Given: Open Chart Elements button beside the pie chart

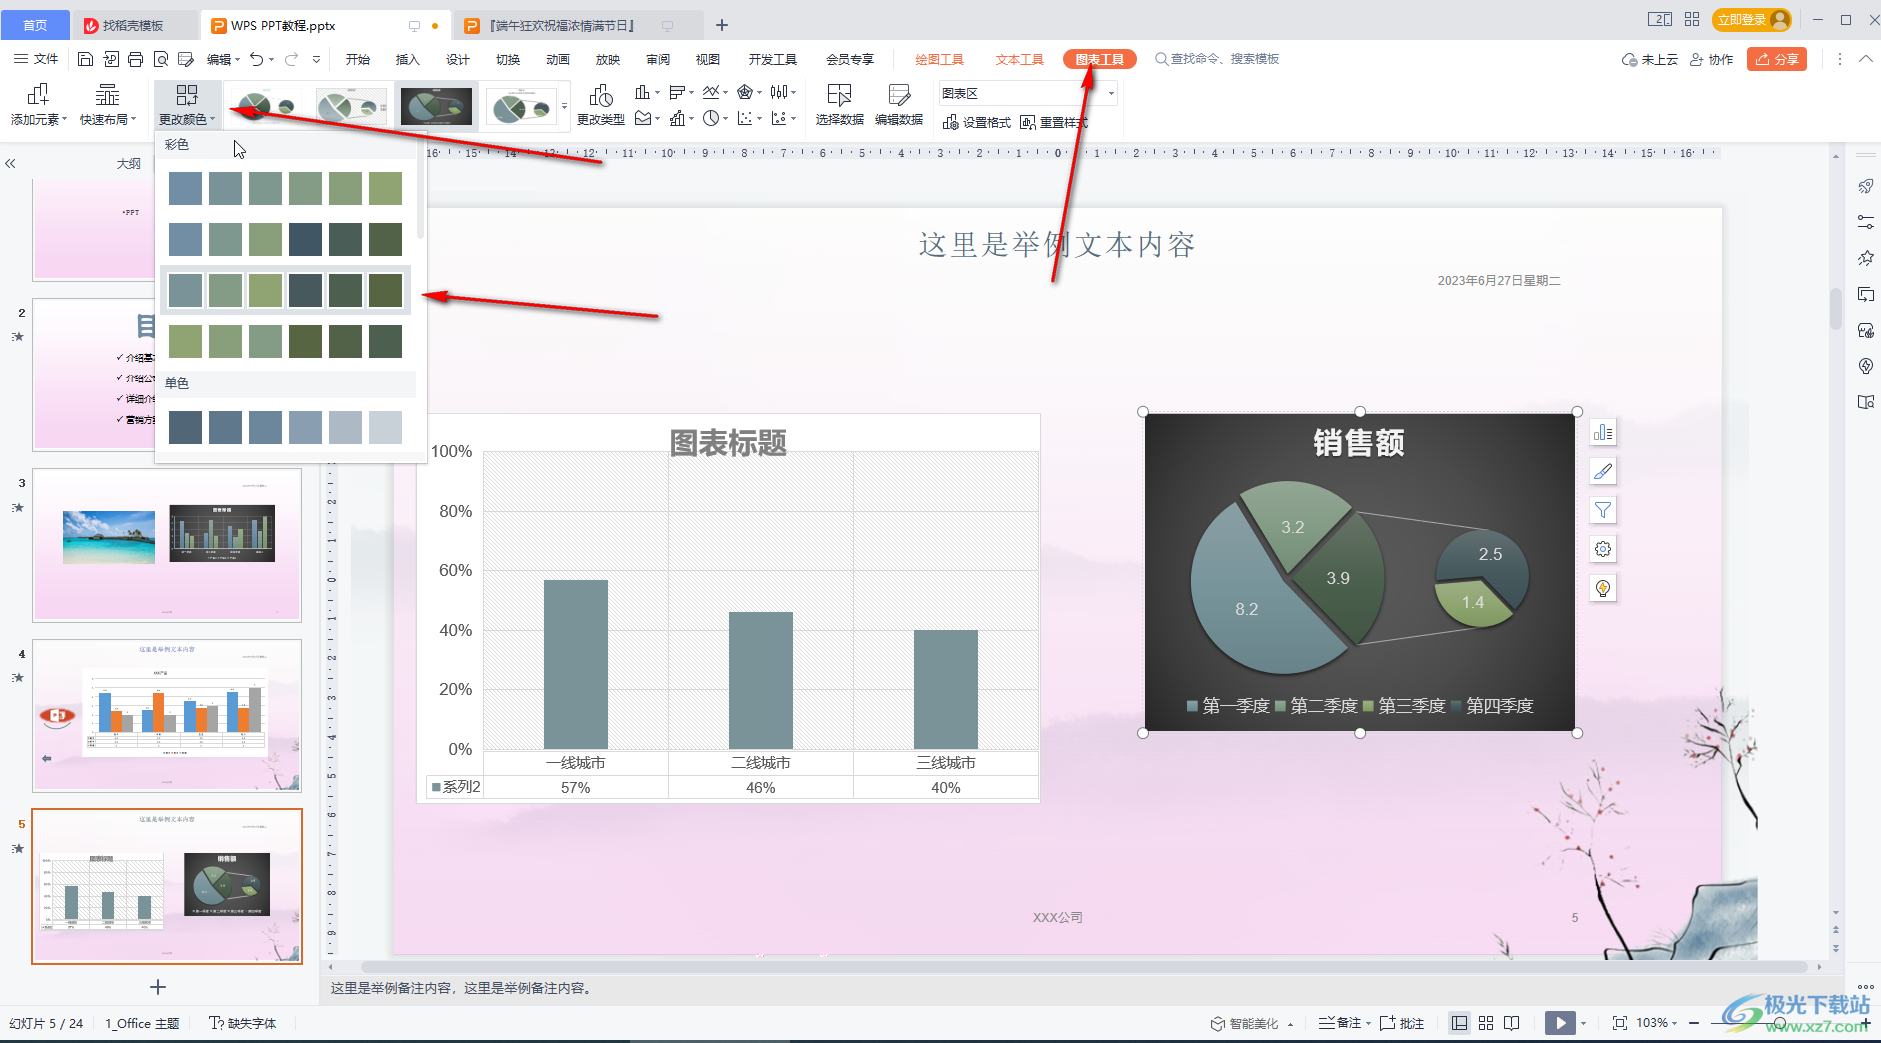Looking at the screenshot, I should pyautogui.click(x=1603, y=432).
